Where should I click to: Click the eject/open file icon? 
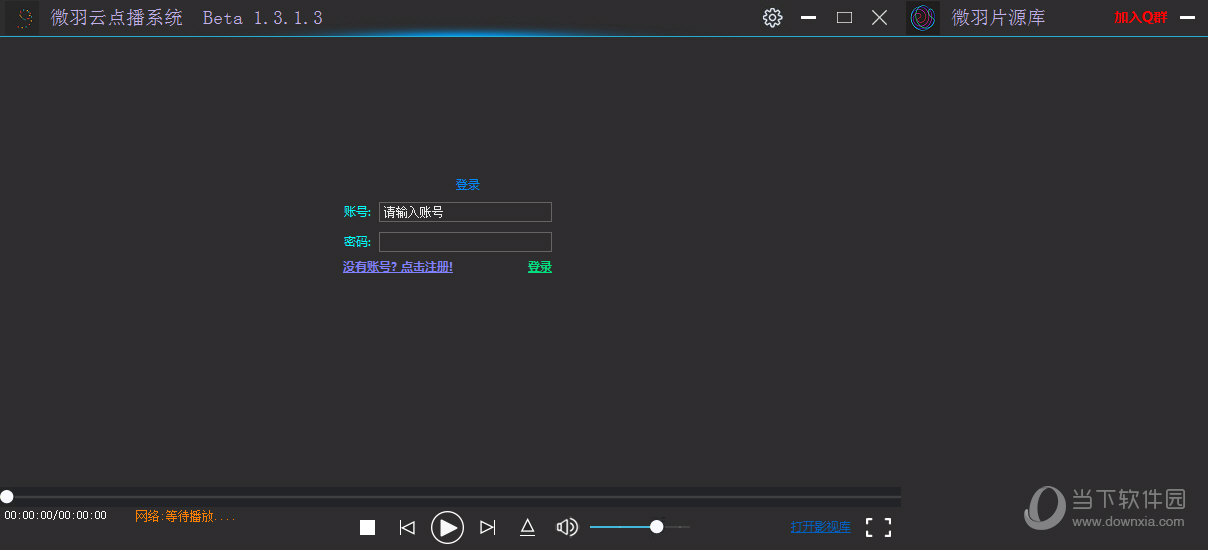528,528
